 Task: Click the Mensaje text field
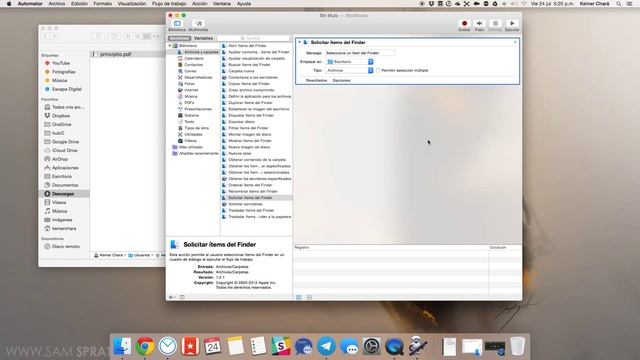pos(360,53)
